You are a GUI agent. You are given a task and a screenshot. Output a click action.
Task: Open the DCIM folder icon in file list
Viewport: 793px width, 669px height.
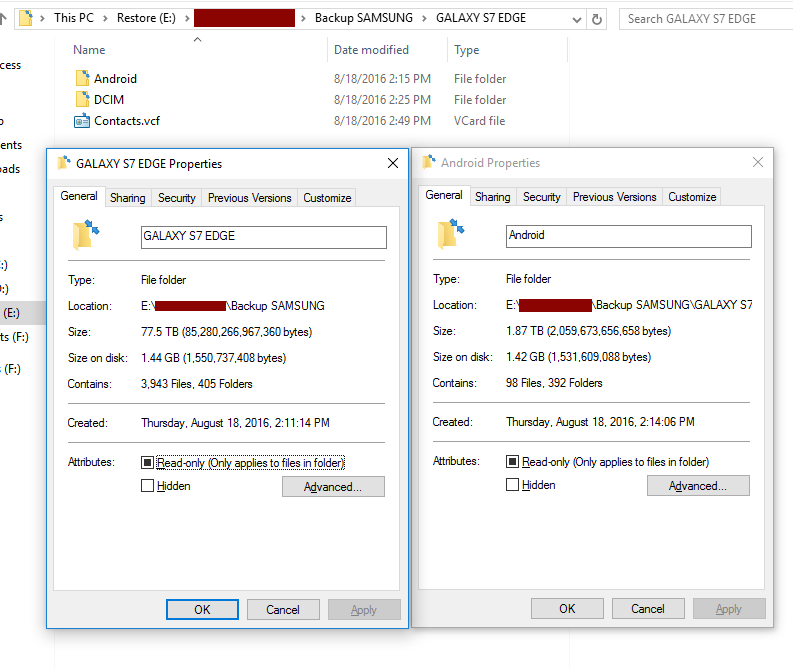point(82,99)
